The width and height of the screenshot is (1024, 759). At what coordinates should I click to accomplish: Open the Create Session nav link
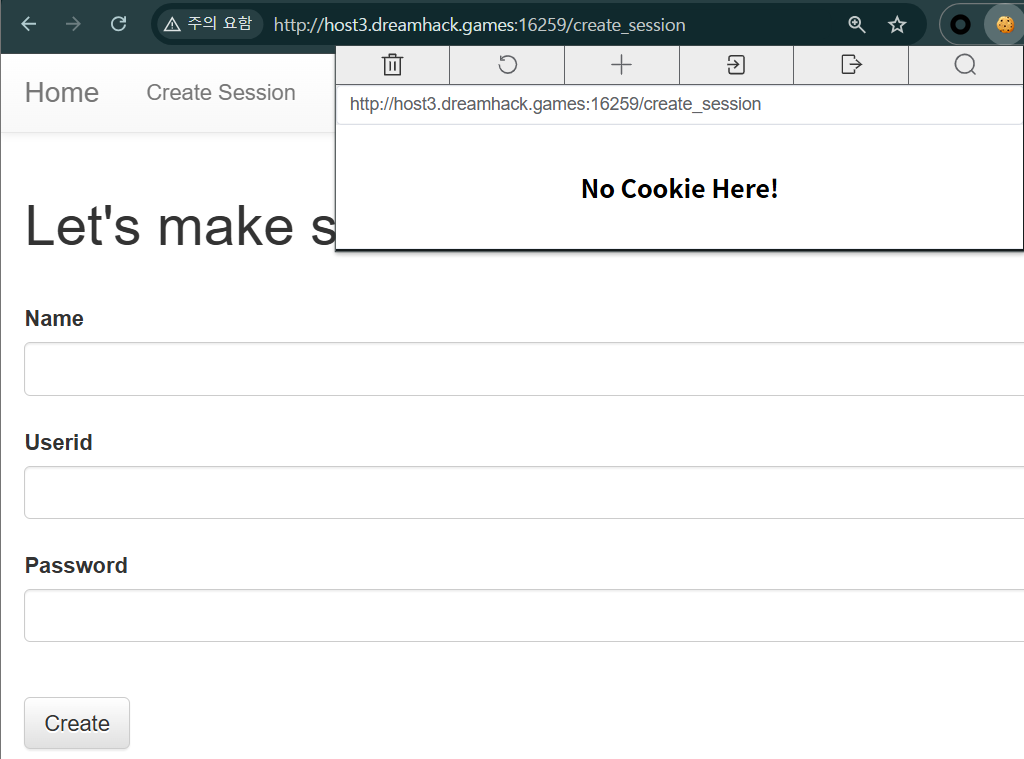click(221, 93)
